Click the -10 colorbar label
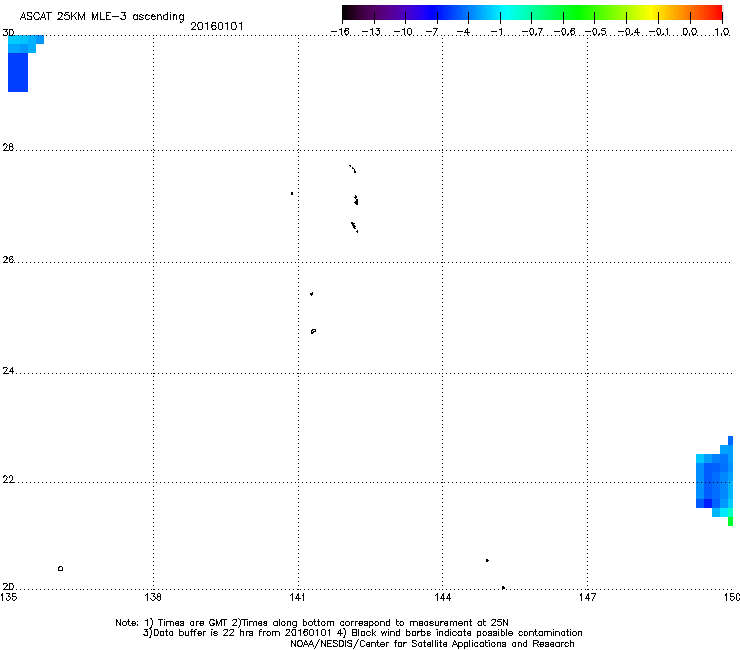This screenshot has width=740, height=650. click(403, 32)
